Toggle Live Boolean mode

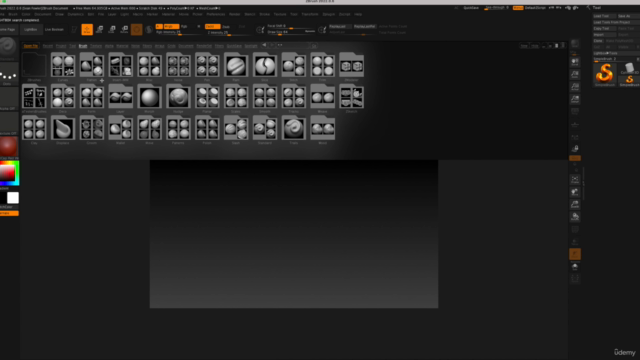[x=54, y=29]
